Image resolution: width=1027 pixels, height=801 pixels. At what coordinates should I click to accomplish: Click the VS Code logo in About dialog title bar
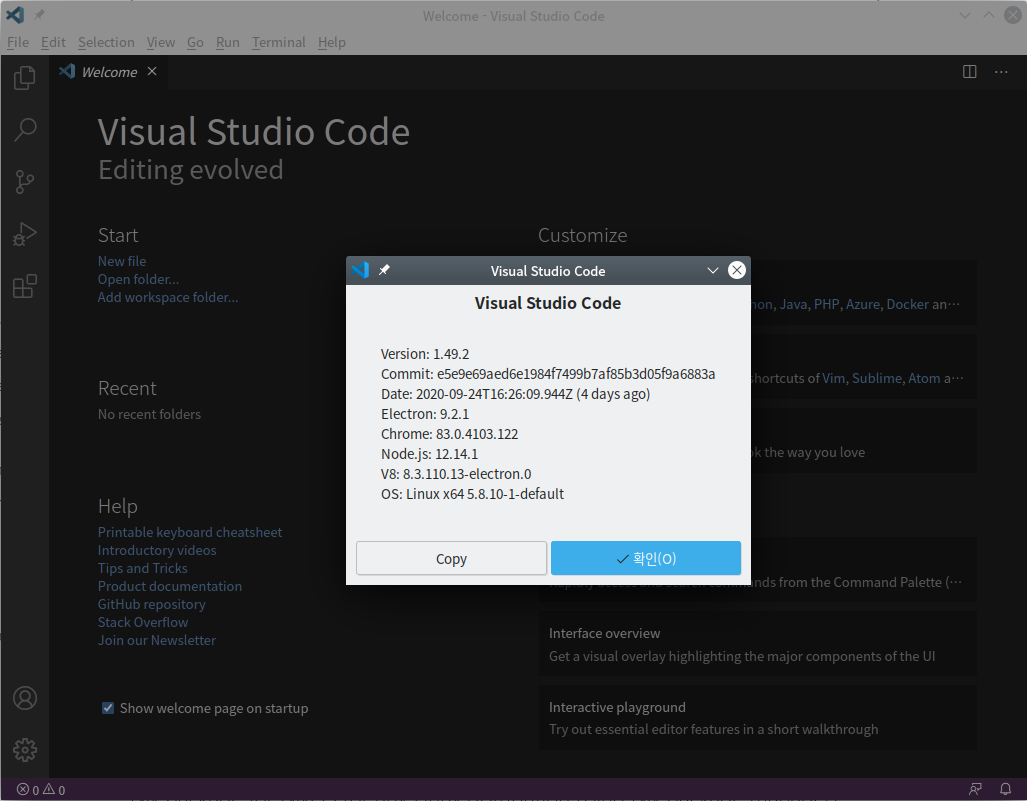[360, 270]
